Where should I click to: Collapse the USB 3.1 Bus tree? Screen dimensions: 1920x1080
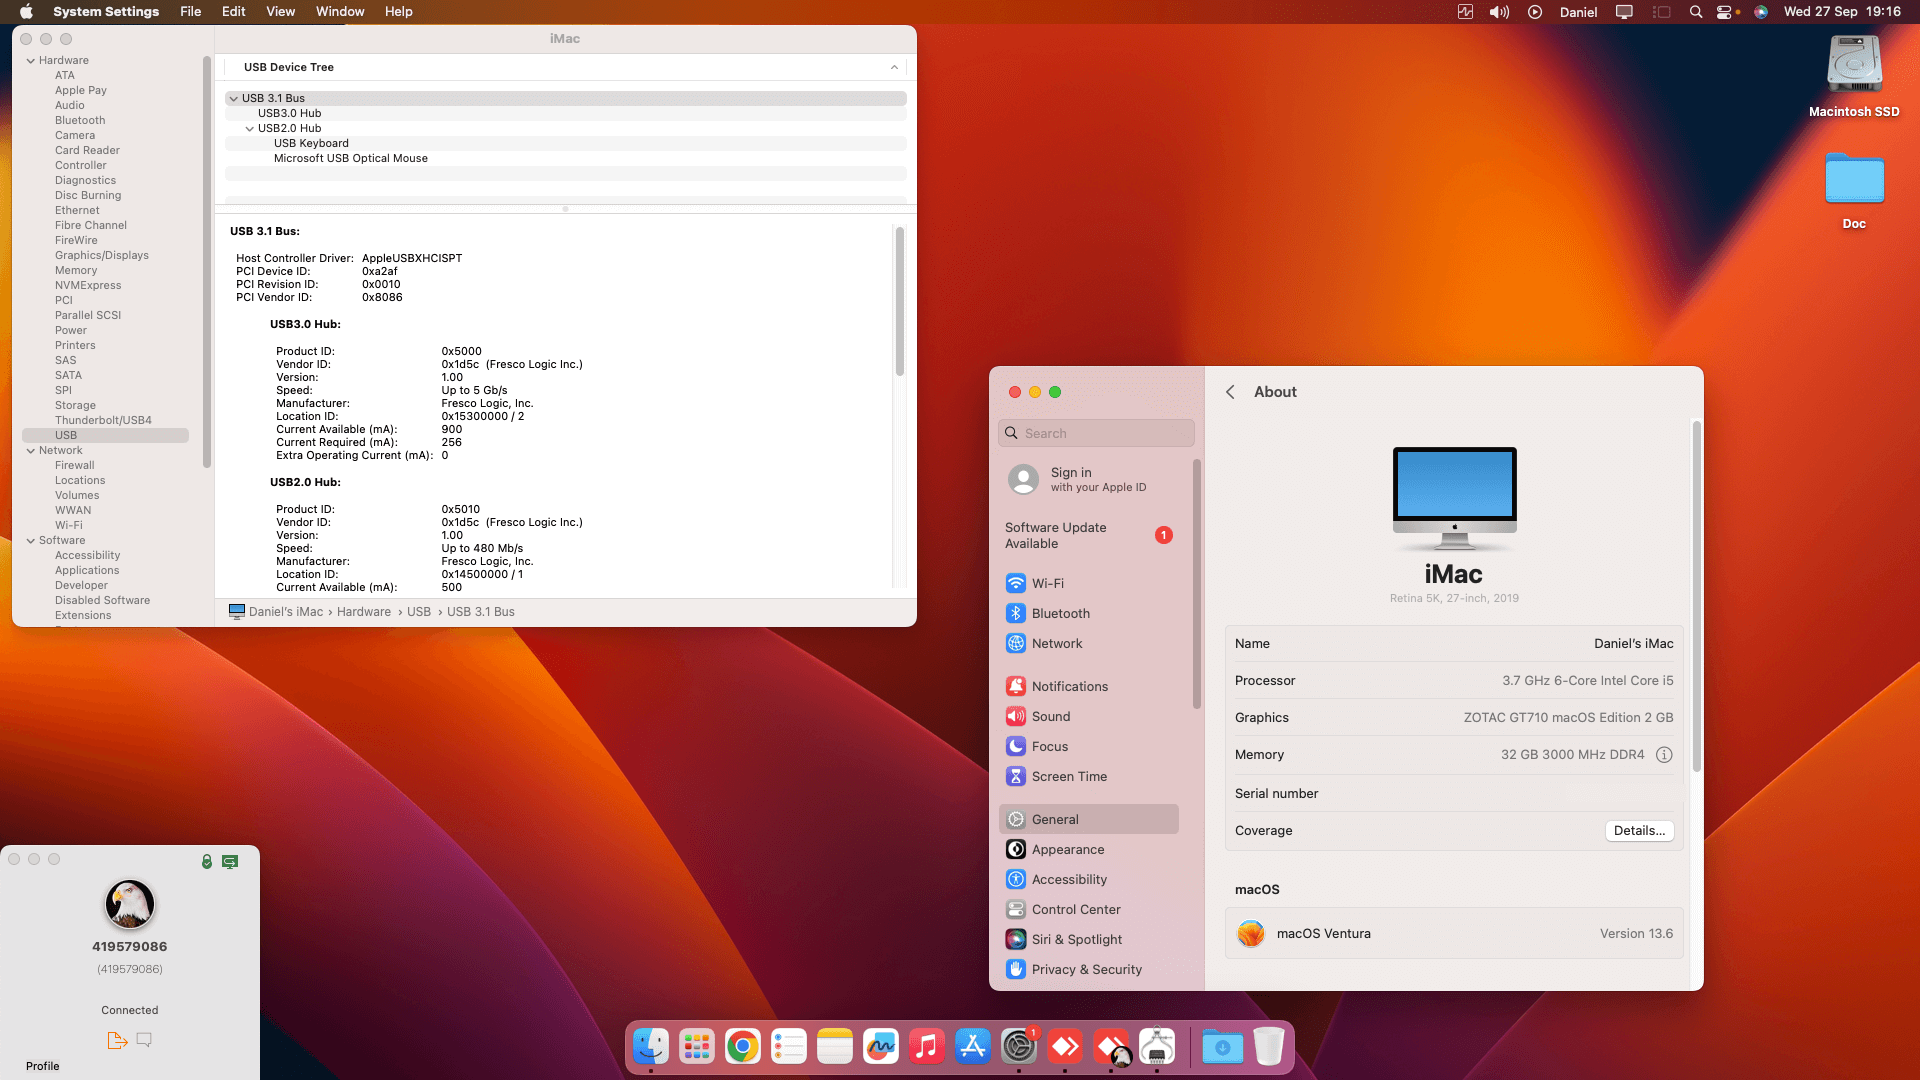tap(233, 98)
